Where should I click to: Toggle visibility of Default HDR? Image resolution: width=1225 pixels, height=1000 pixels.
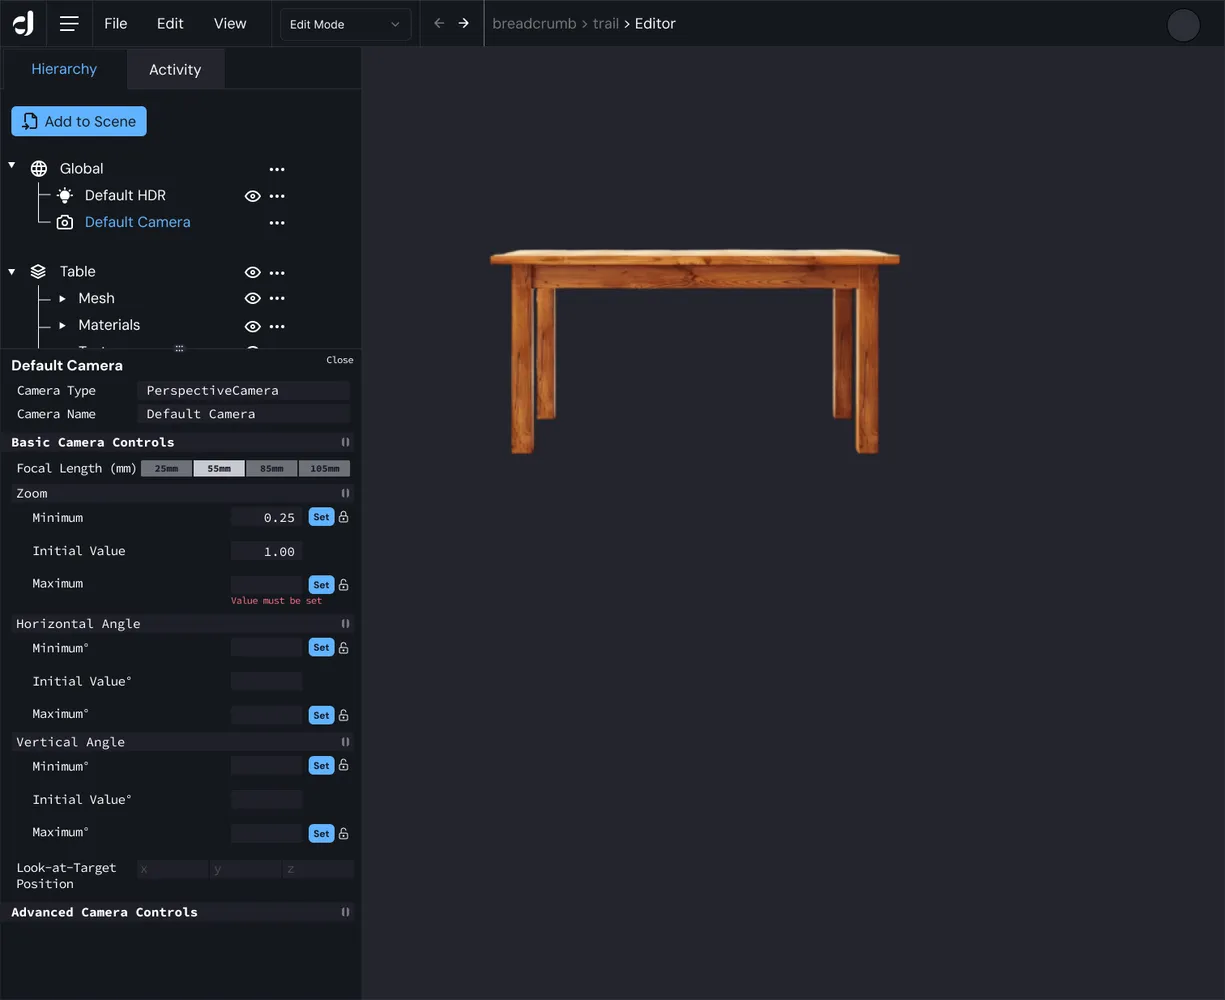coord(253,196)
